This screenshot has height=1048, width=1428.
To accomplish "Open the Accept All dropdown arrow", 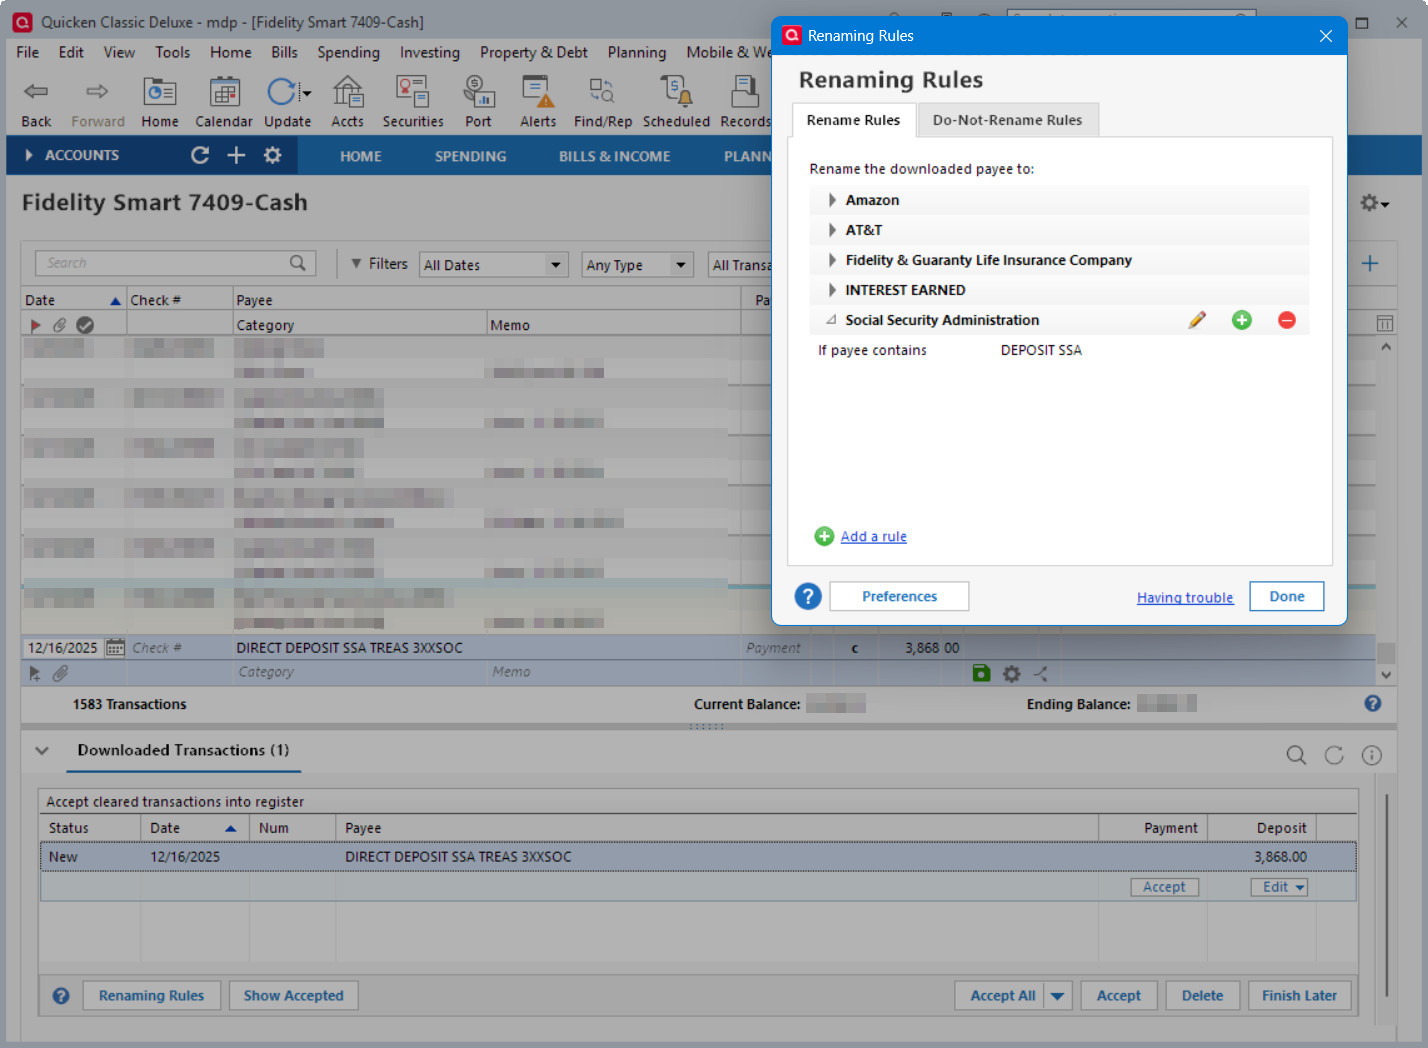I will click(x=1058, y=996).
